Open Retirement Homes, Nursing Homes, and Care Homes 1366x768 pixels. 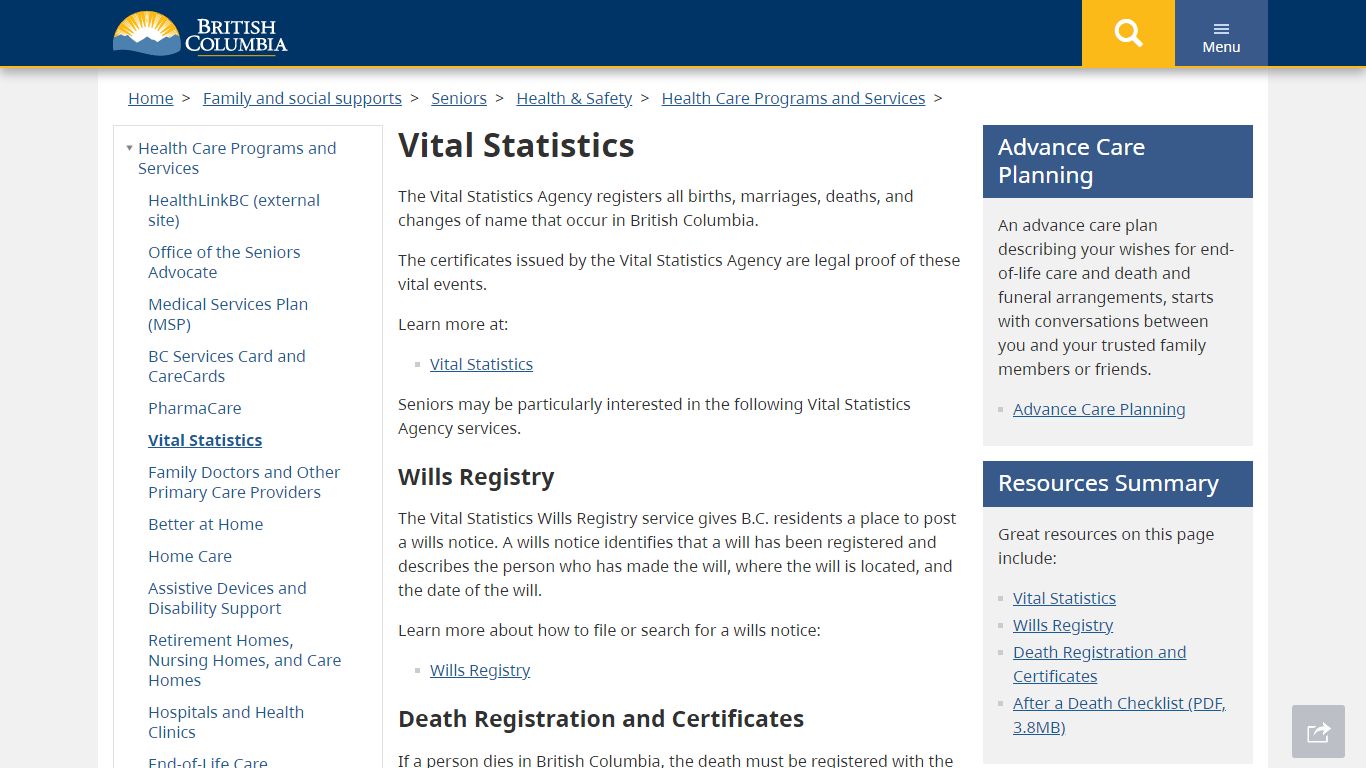245,660
